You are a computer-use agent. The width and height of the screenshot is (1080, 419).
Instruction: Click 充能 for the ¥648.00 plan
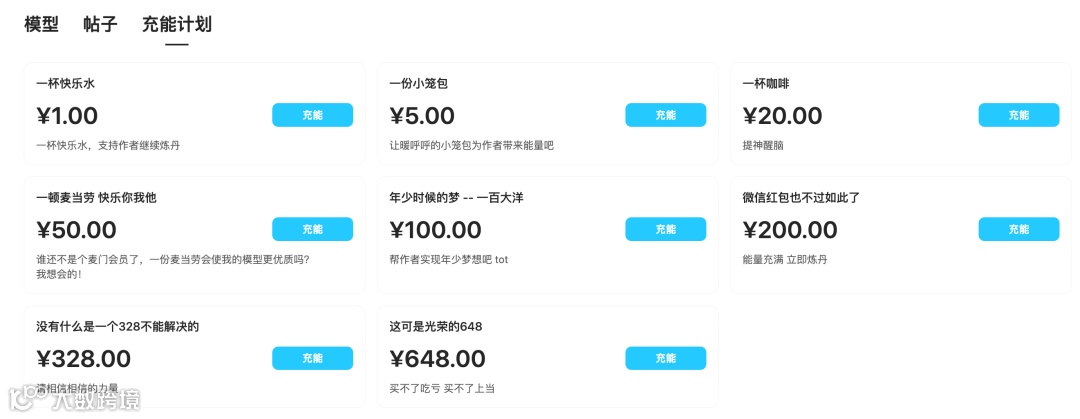coord(665,358)
